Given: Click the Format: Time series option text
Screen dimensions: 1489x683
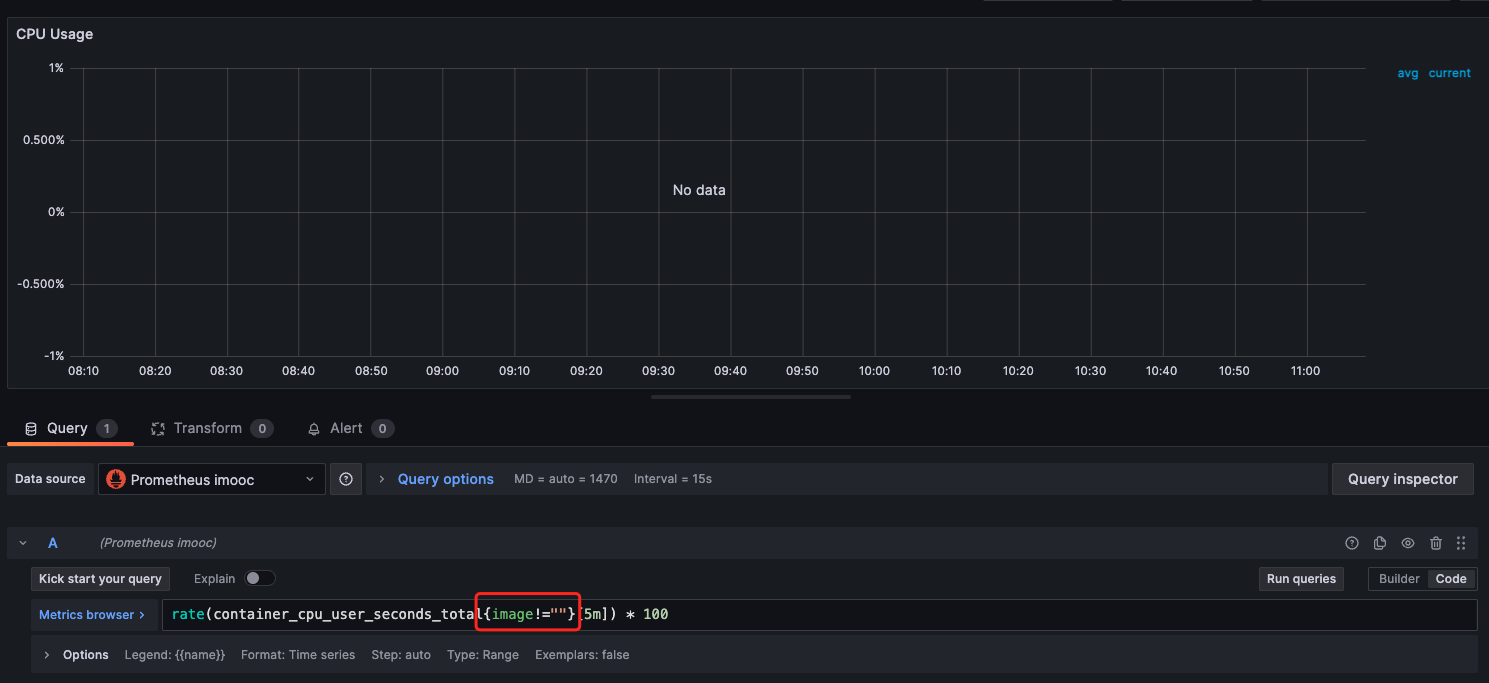Looking at the screenshot, I should (298, 655).
